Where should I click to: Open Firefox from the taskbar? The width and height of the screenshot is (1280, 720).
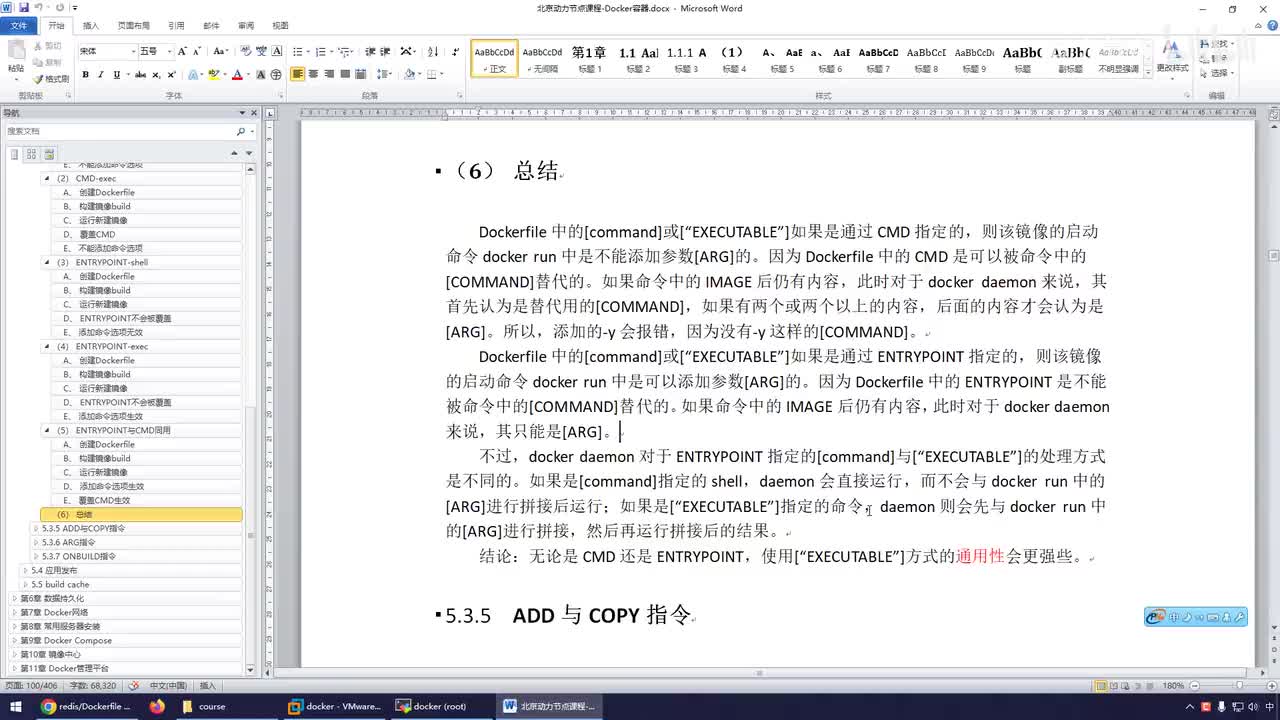click(156, 706)
